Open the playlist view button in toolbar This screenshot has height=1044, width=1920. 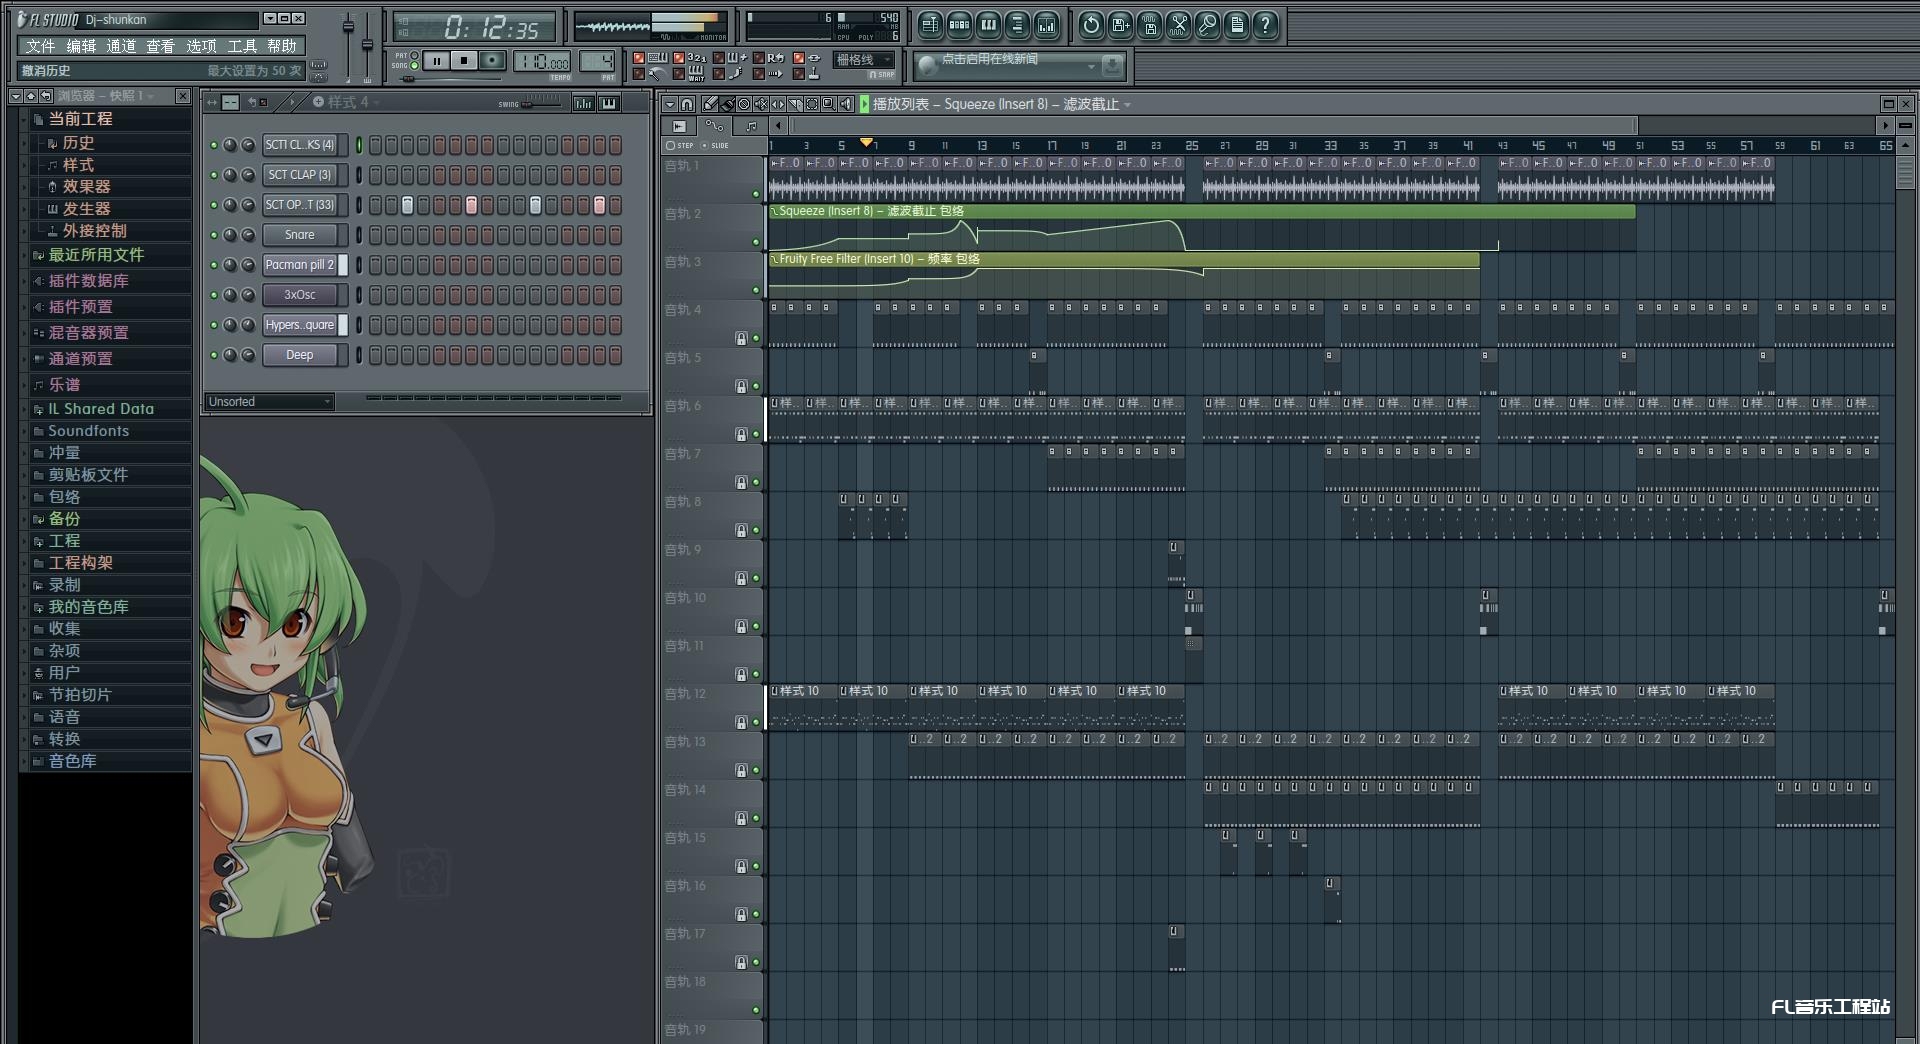point(930,25)
